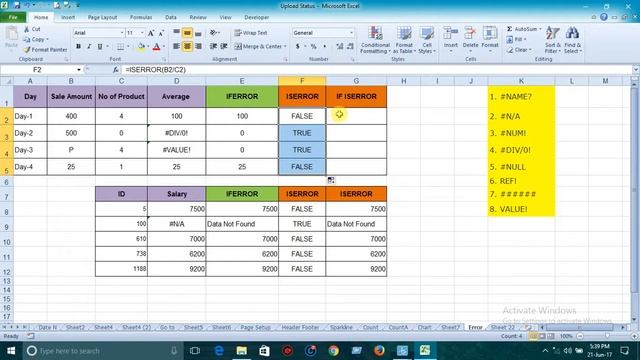This screenshot has height=360, width=640.
Task: Apply the red Font Color
Action: [156, 47]
